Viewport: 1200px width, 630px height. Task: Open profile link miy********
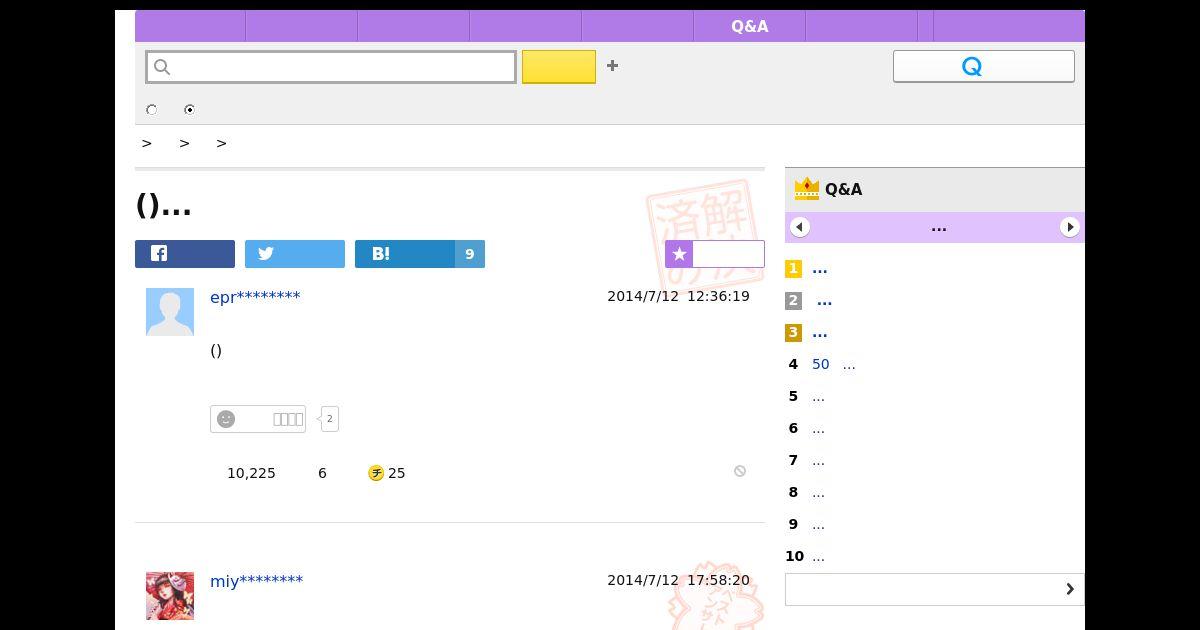tap(256, 581)
